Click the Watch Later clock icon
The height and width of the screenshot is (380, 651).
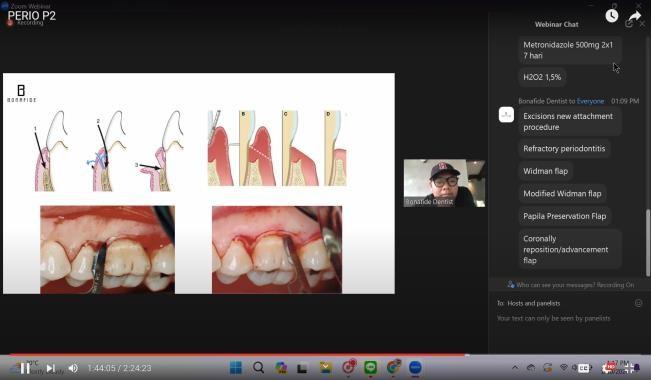(x=612, y=16)
